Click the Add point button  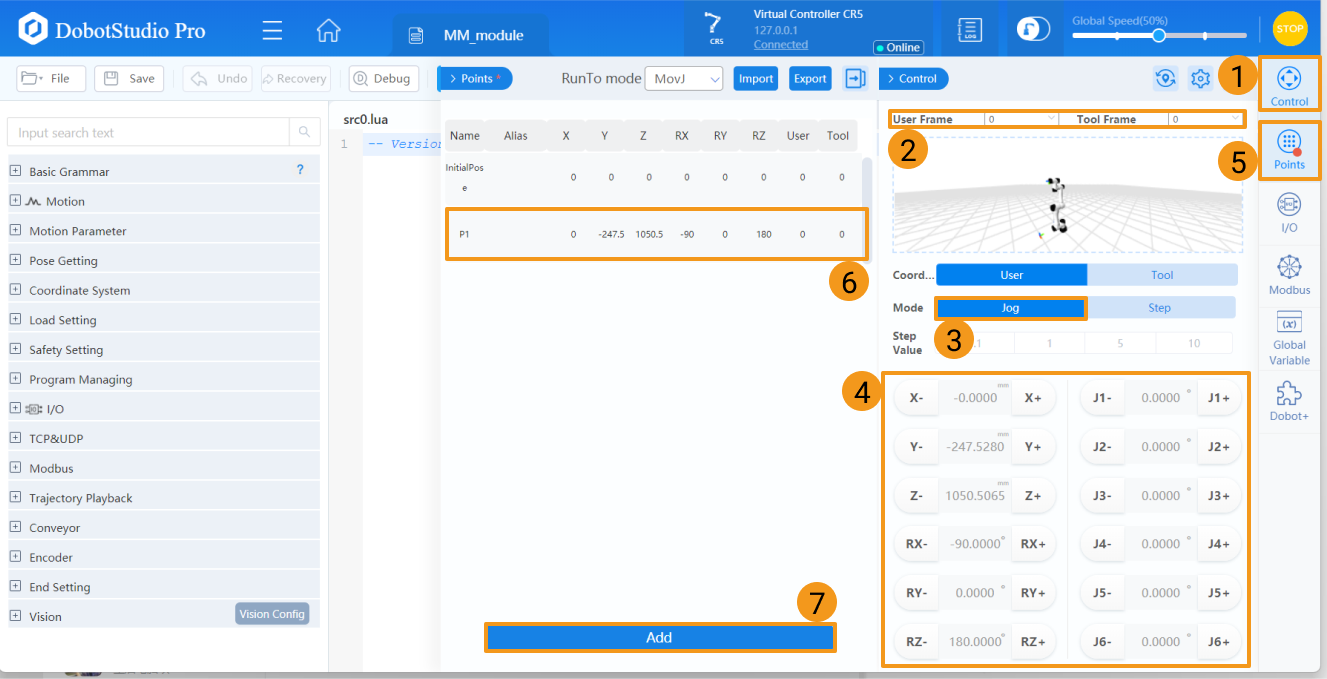659,638
